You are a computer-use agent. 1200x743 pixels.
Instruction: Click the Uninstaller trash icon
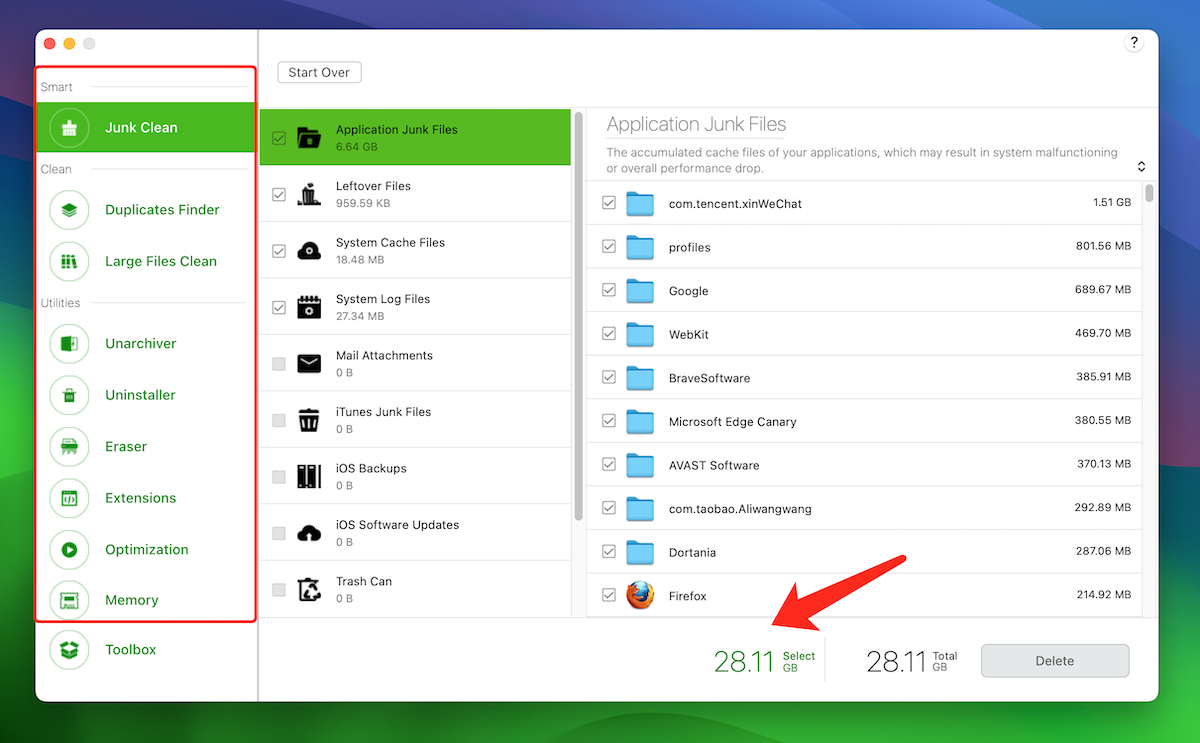pyautogui.click(x=69, y=395)
